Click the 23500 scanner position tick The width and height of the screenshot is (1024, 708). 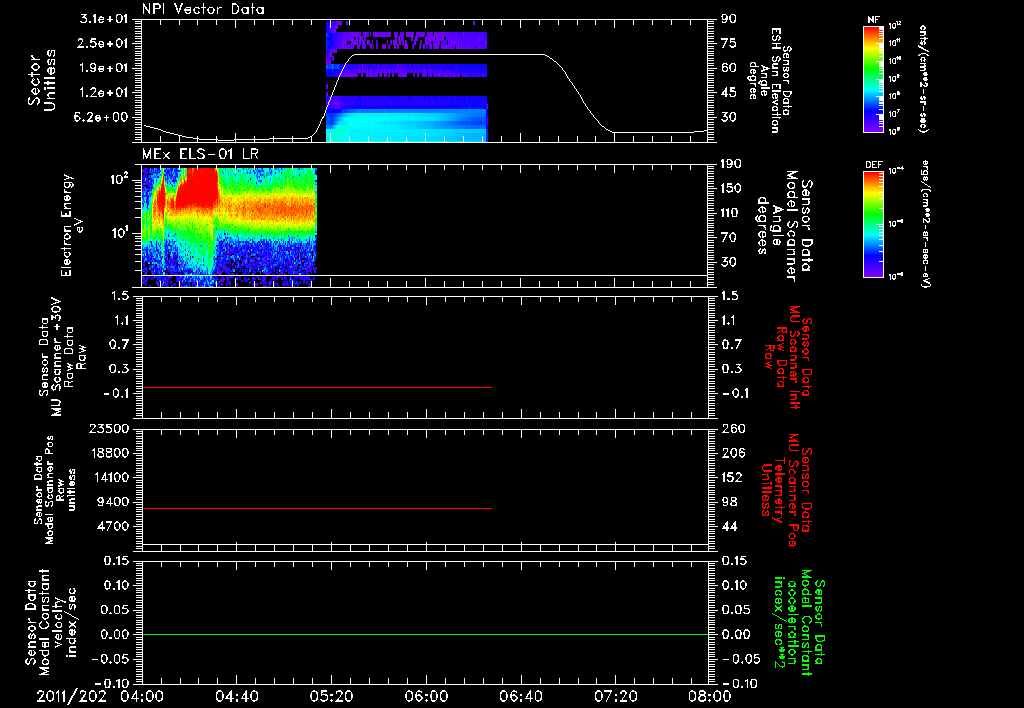click(110, 429)
